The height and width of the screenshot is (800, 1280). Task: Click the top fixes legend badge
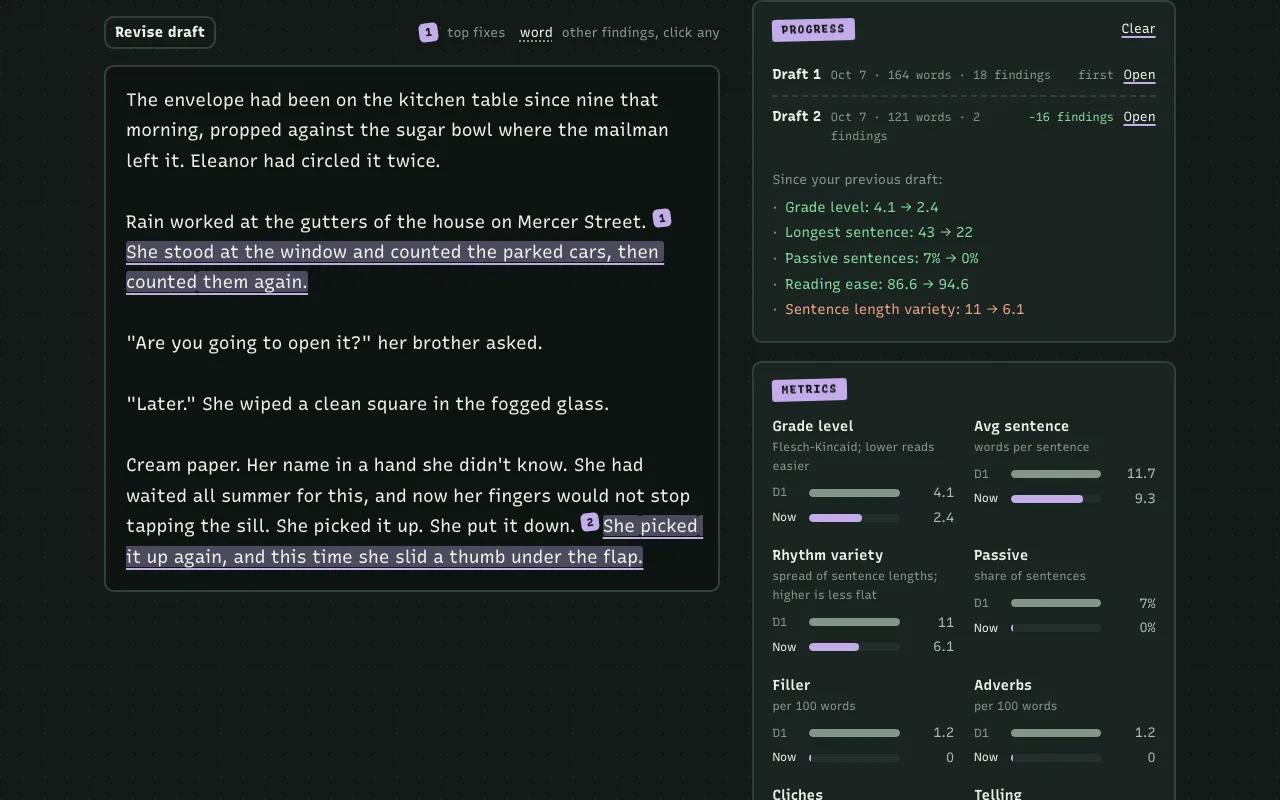pyautogui.click(x=428, y=33)
